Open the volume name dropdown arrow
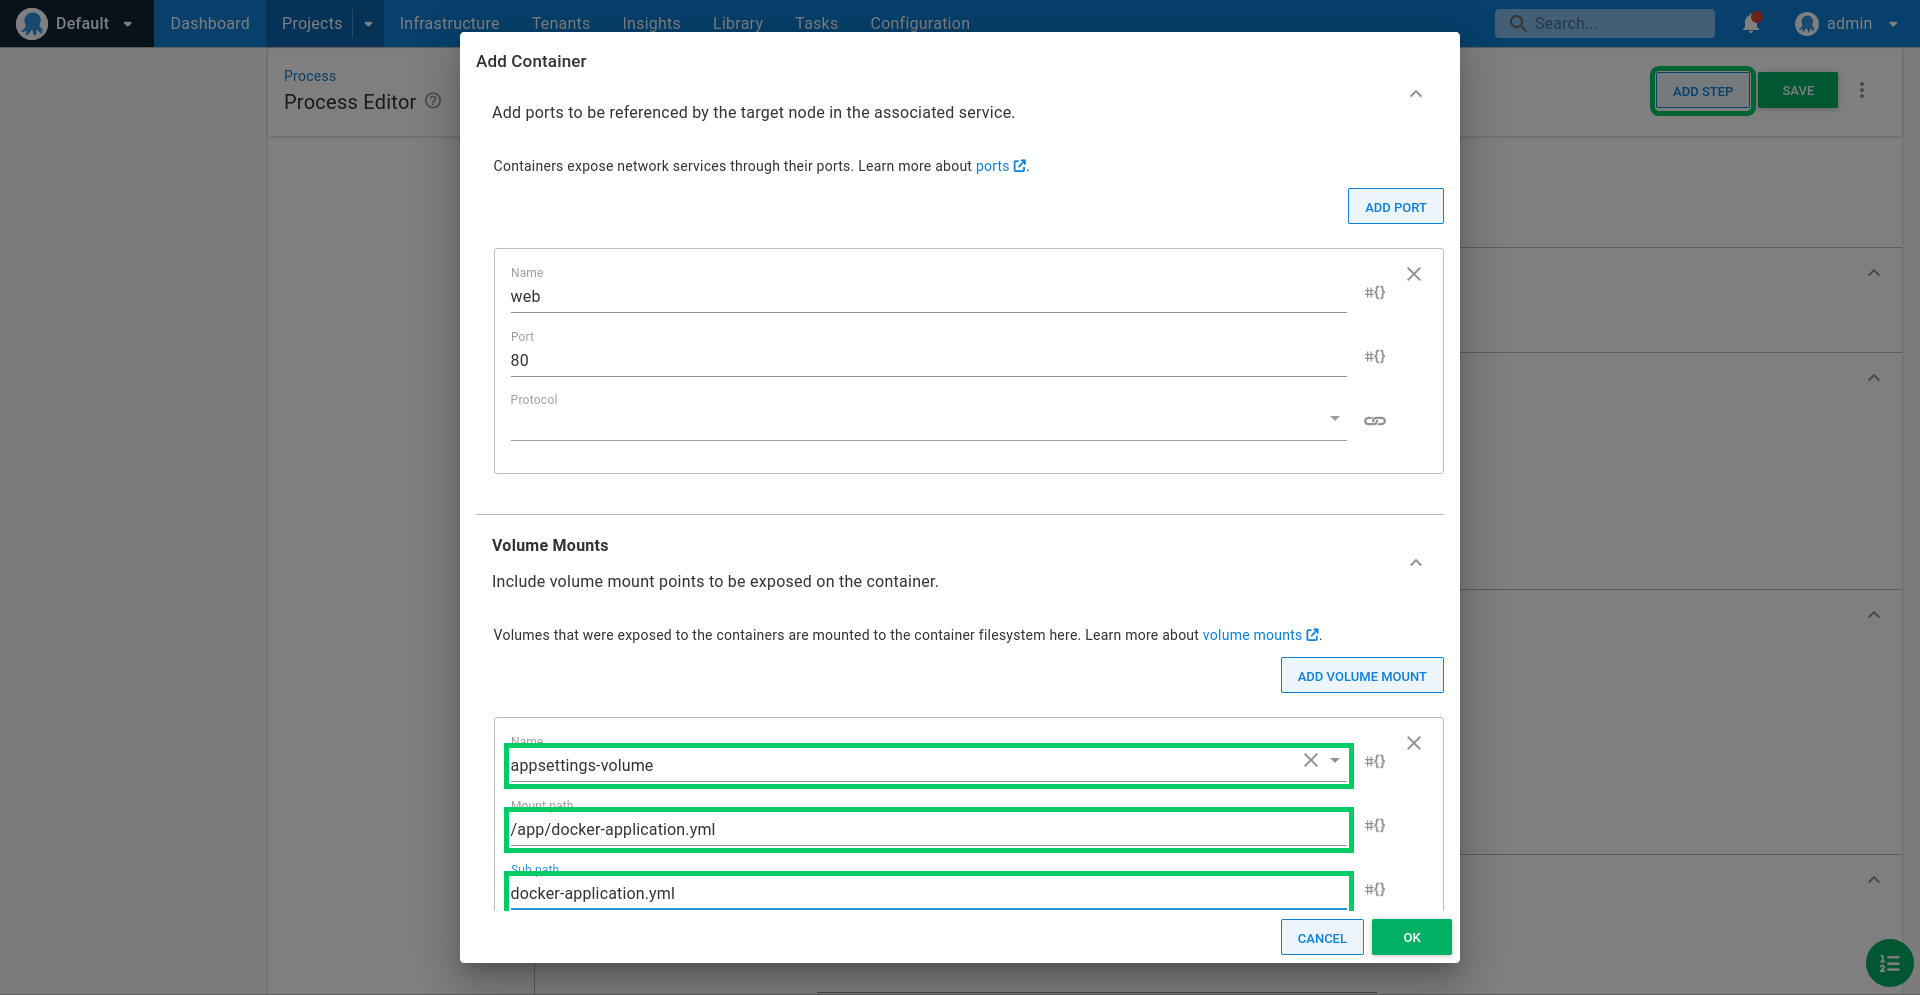The width and height of the screenshot is (1920, 995). pos(1335,760)
